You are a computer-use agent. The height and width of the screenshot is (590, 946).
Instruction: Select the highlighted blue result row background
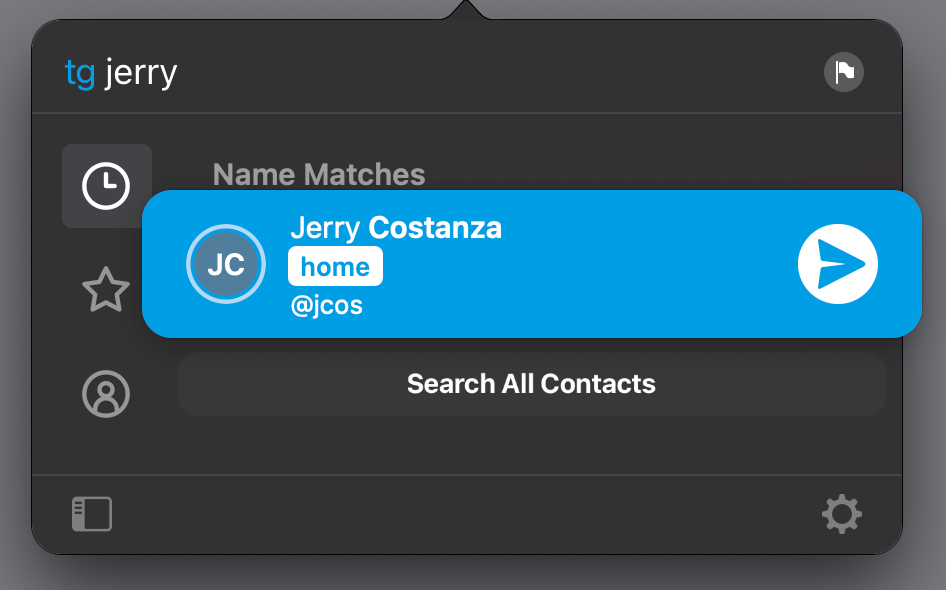532,264
